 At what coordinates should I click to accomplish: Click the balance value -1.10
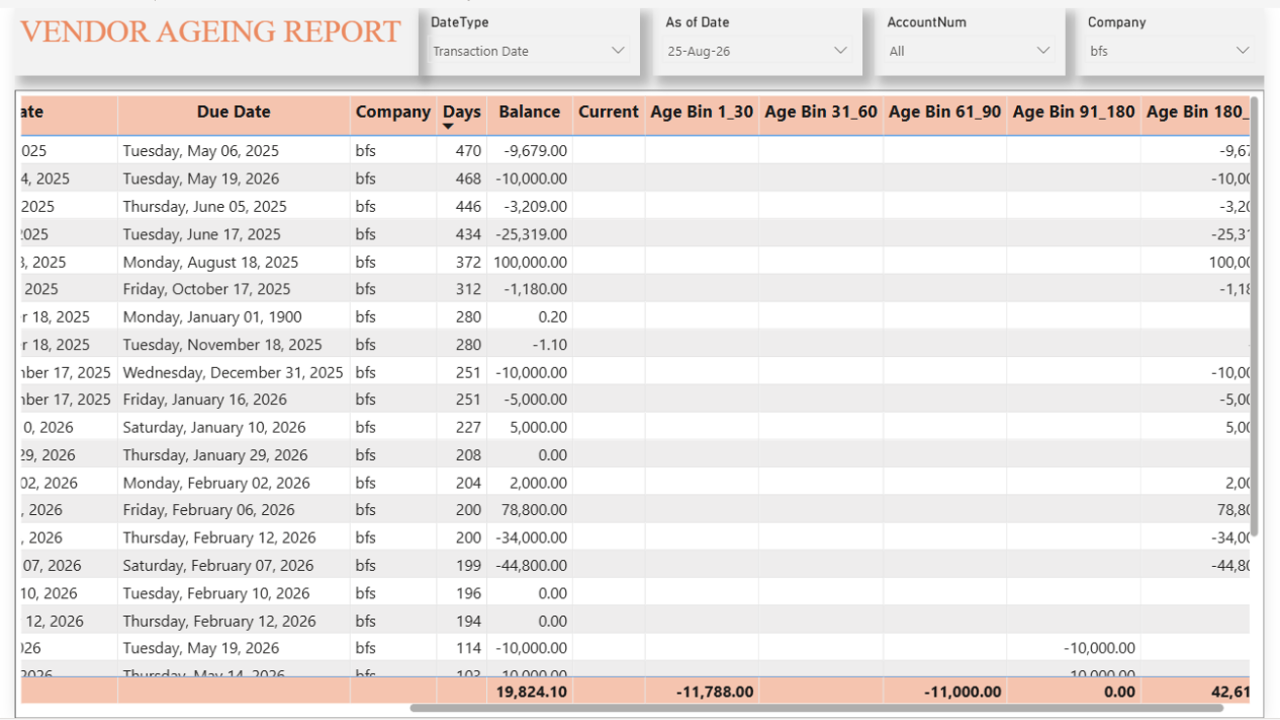(x=550, y=345)
